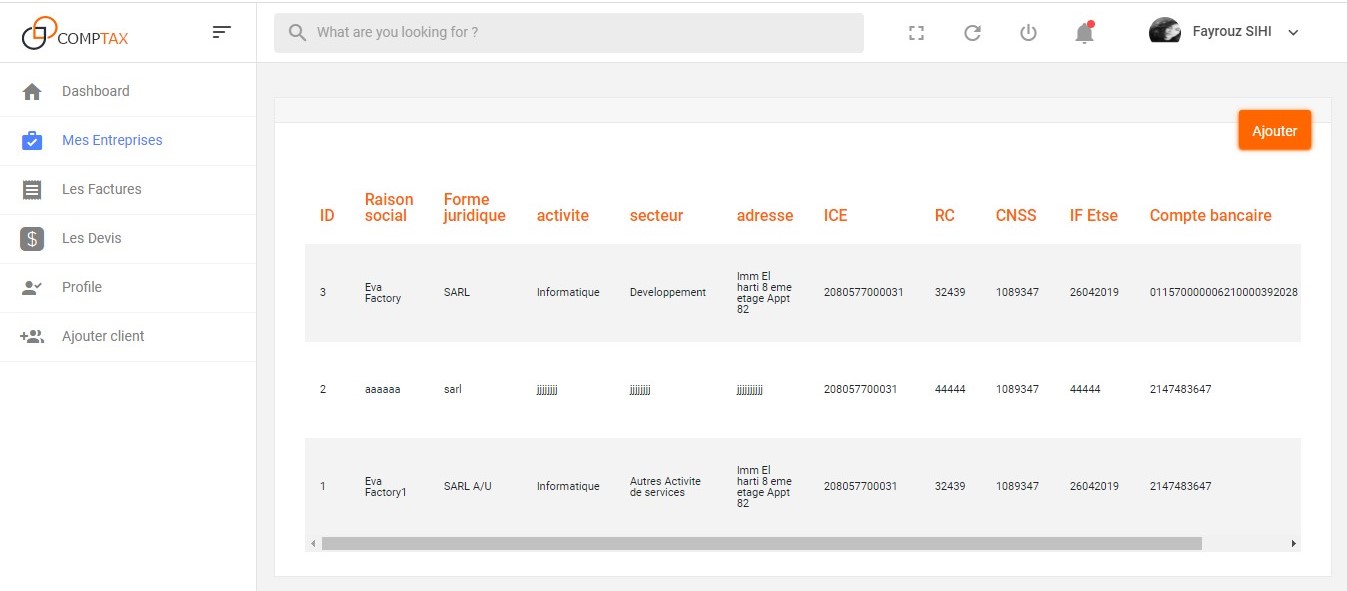Click the Raison social column header

389,207
